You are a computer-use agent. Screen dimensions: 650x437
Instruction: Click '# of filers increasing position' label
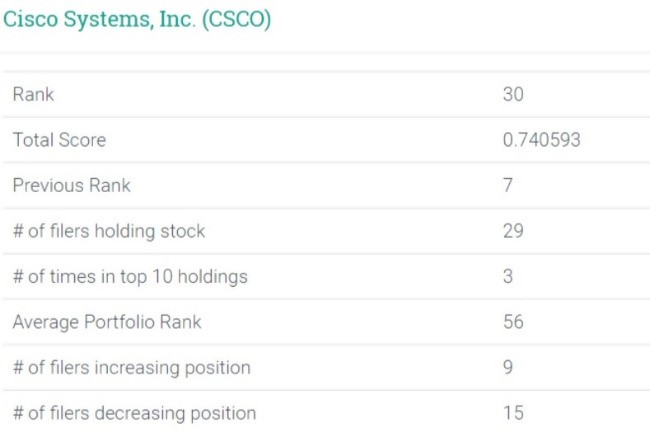(x=131, y=367)
